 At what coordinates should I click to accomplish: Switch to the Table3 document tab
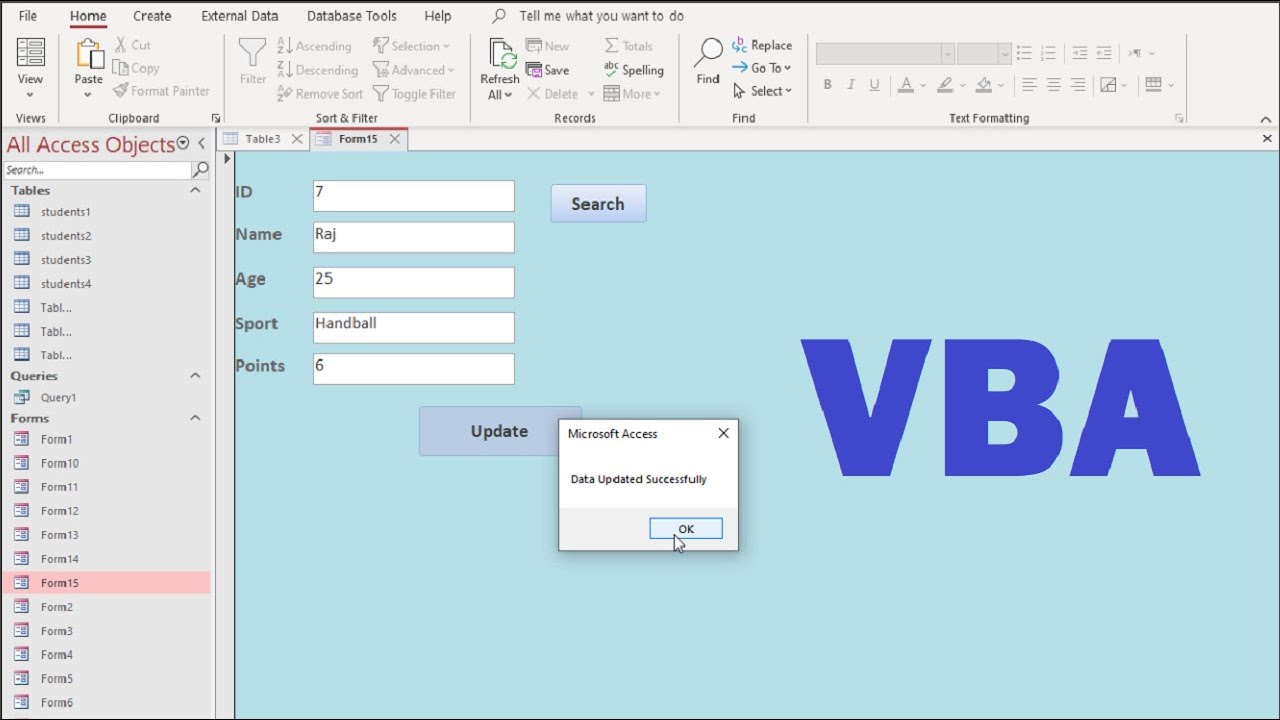pos(263,139)
